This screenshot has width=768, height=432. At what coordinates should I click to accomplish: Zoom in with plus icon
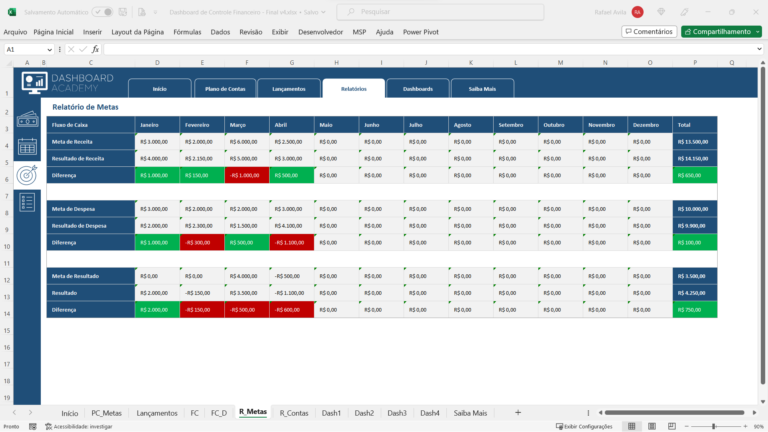click(x=745, y=427)
